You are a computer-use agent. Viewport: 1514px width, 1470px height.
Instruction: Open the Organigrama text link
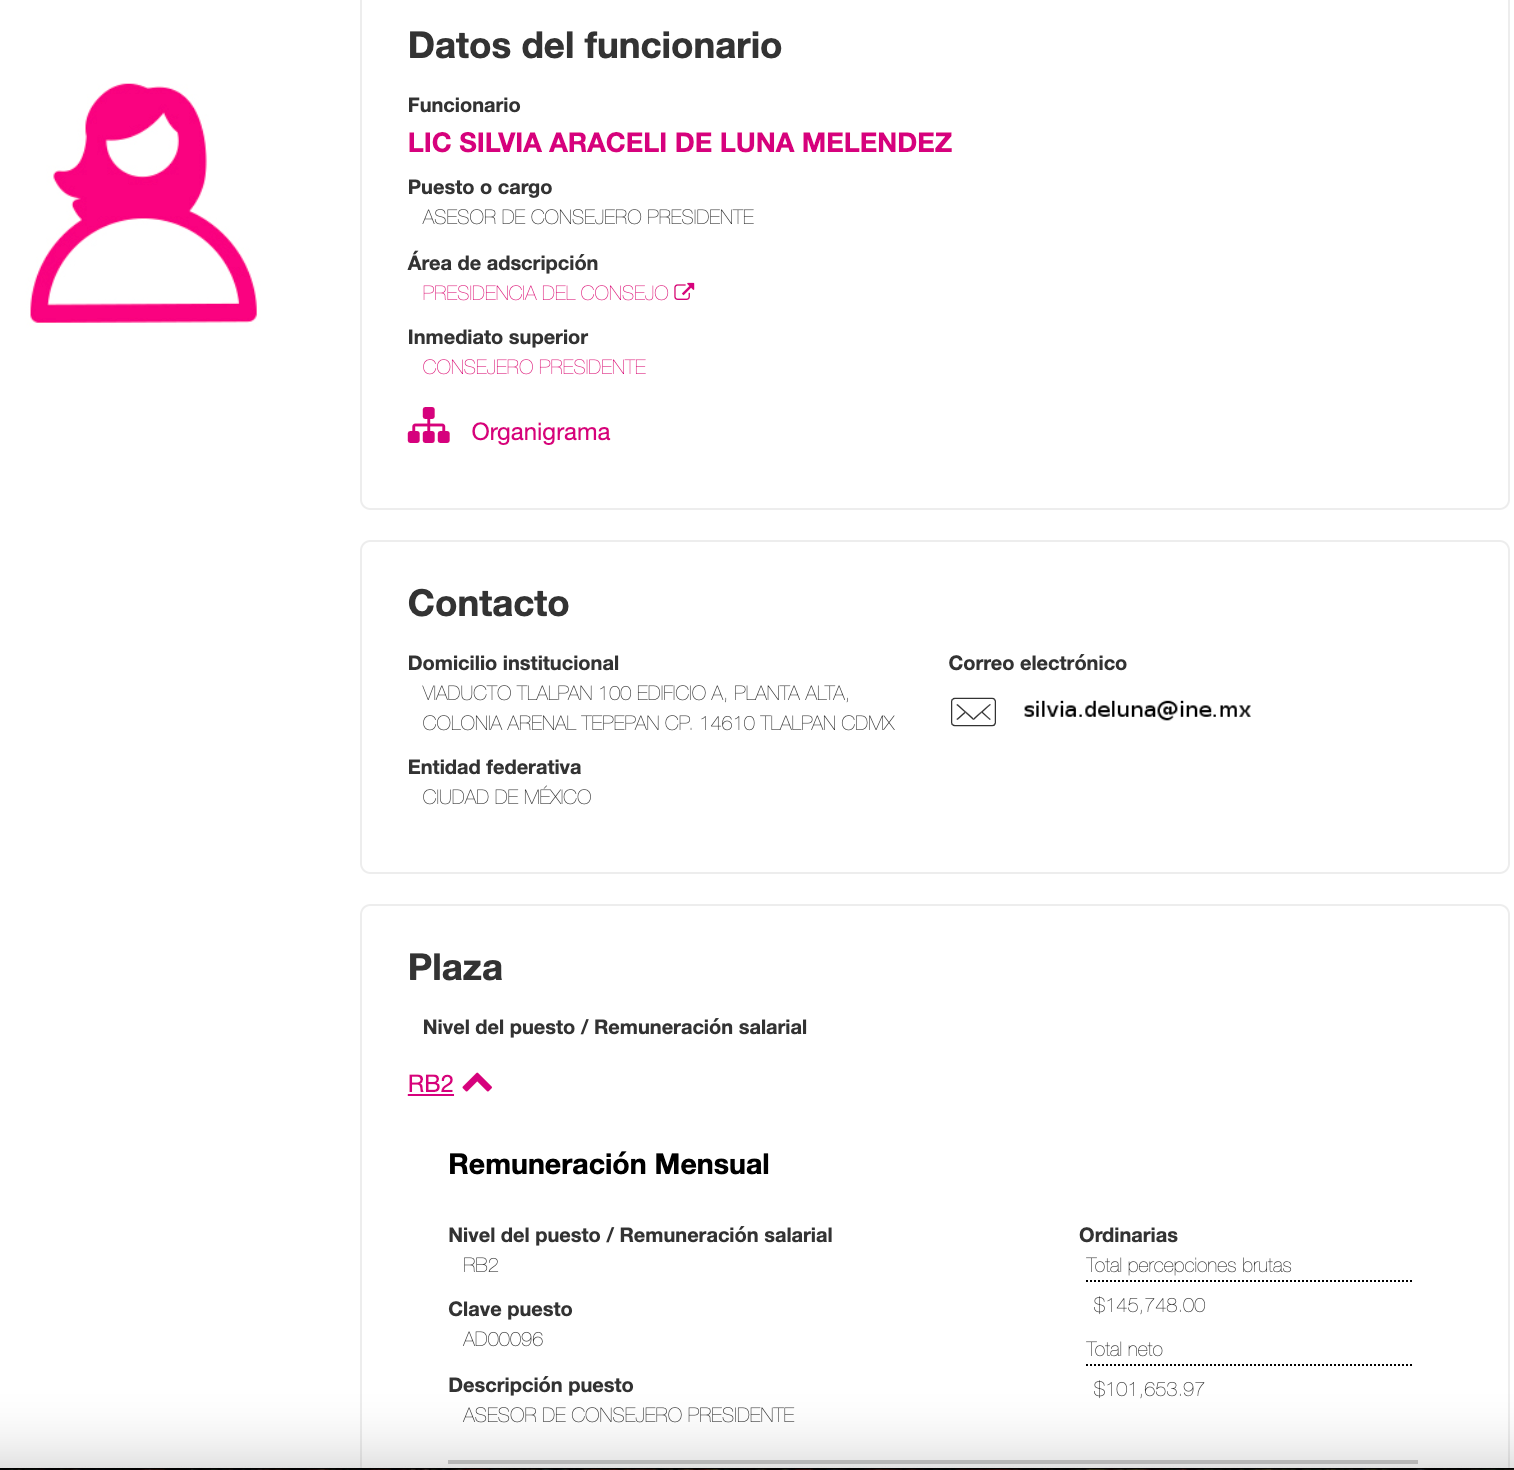540,432
